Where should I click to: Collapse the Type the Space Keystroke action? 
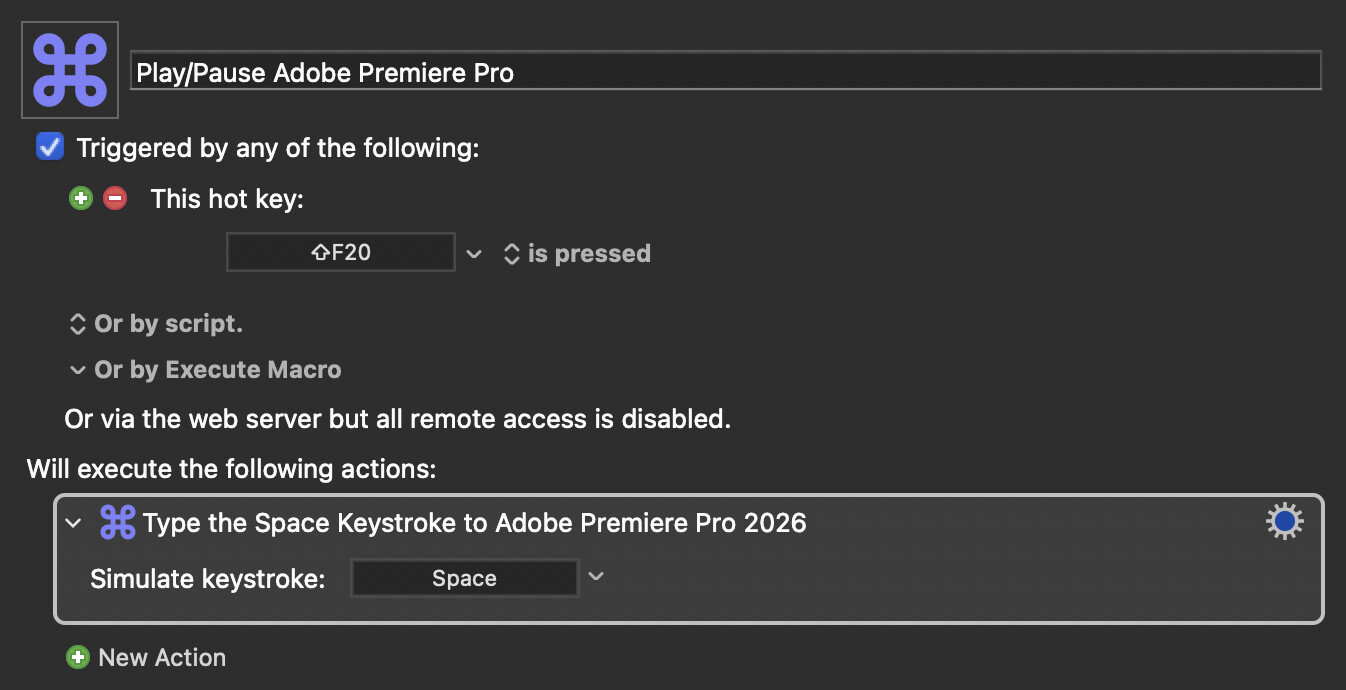pos(72,522)
